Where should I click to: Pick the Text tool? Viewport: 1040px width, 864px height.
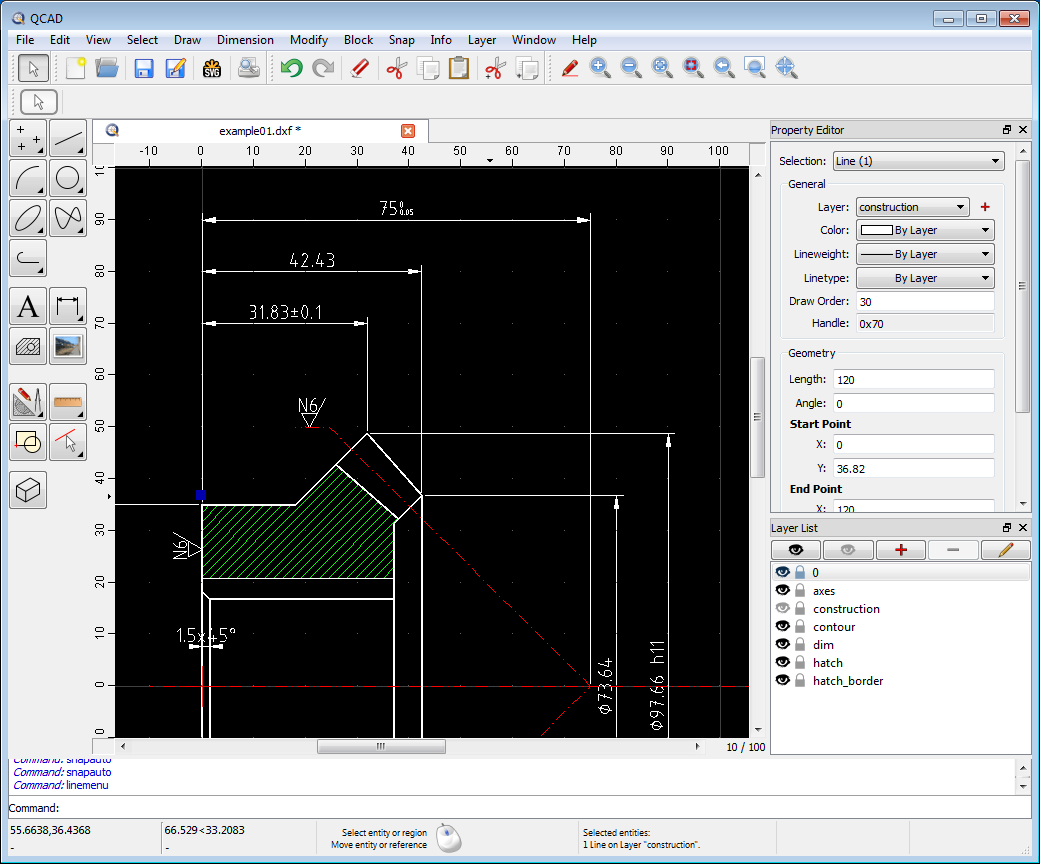click(x=28, y=306)
